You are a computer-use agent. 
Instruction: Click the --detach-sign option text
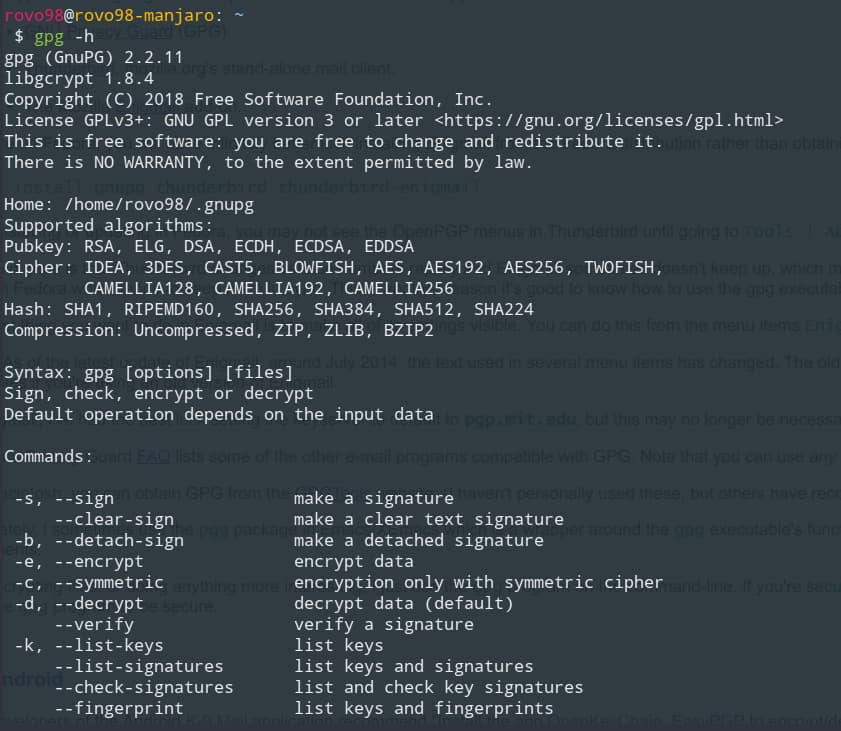point(119,540)
